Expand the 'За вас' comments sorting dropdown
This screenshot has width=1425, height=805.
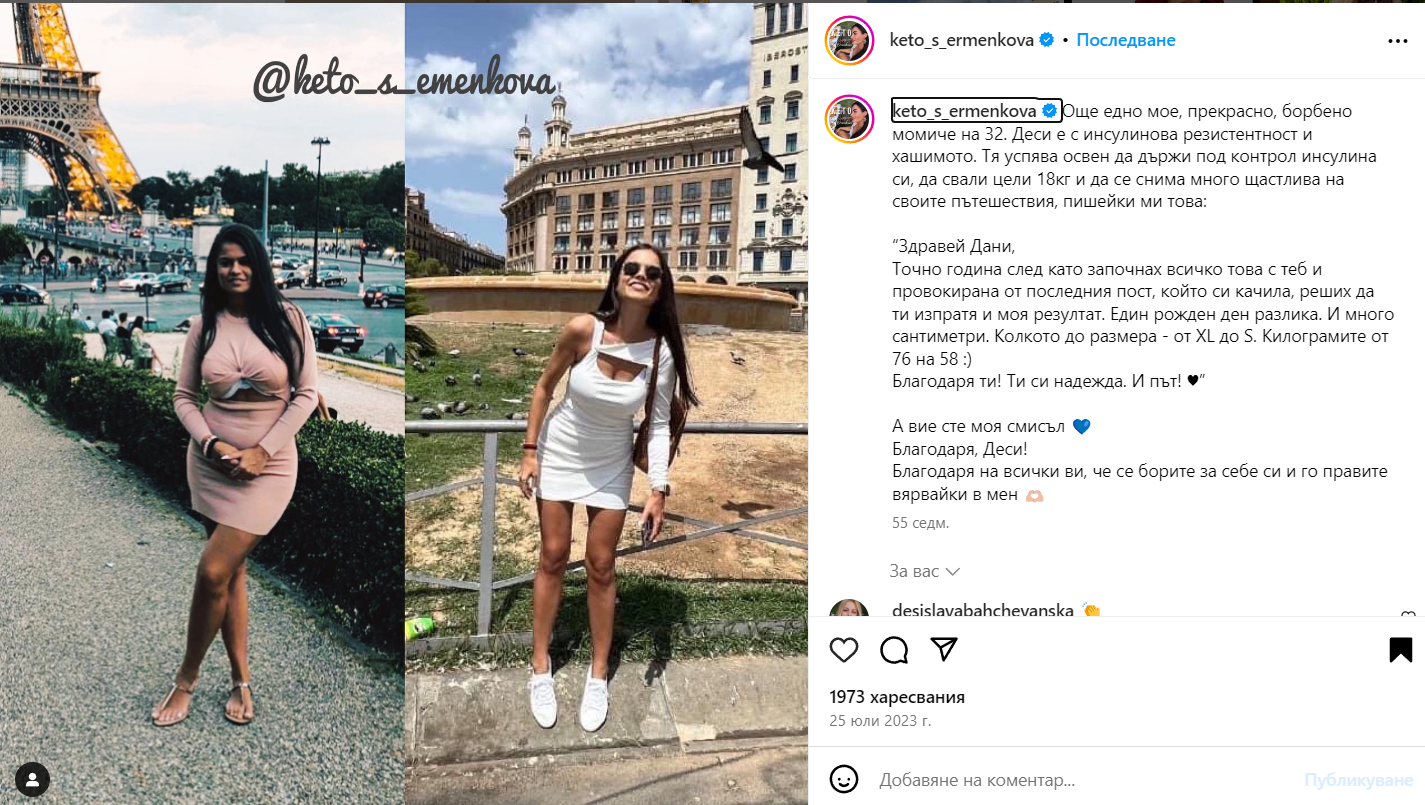click(924, 571)
